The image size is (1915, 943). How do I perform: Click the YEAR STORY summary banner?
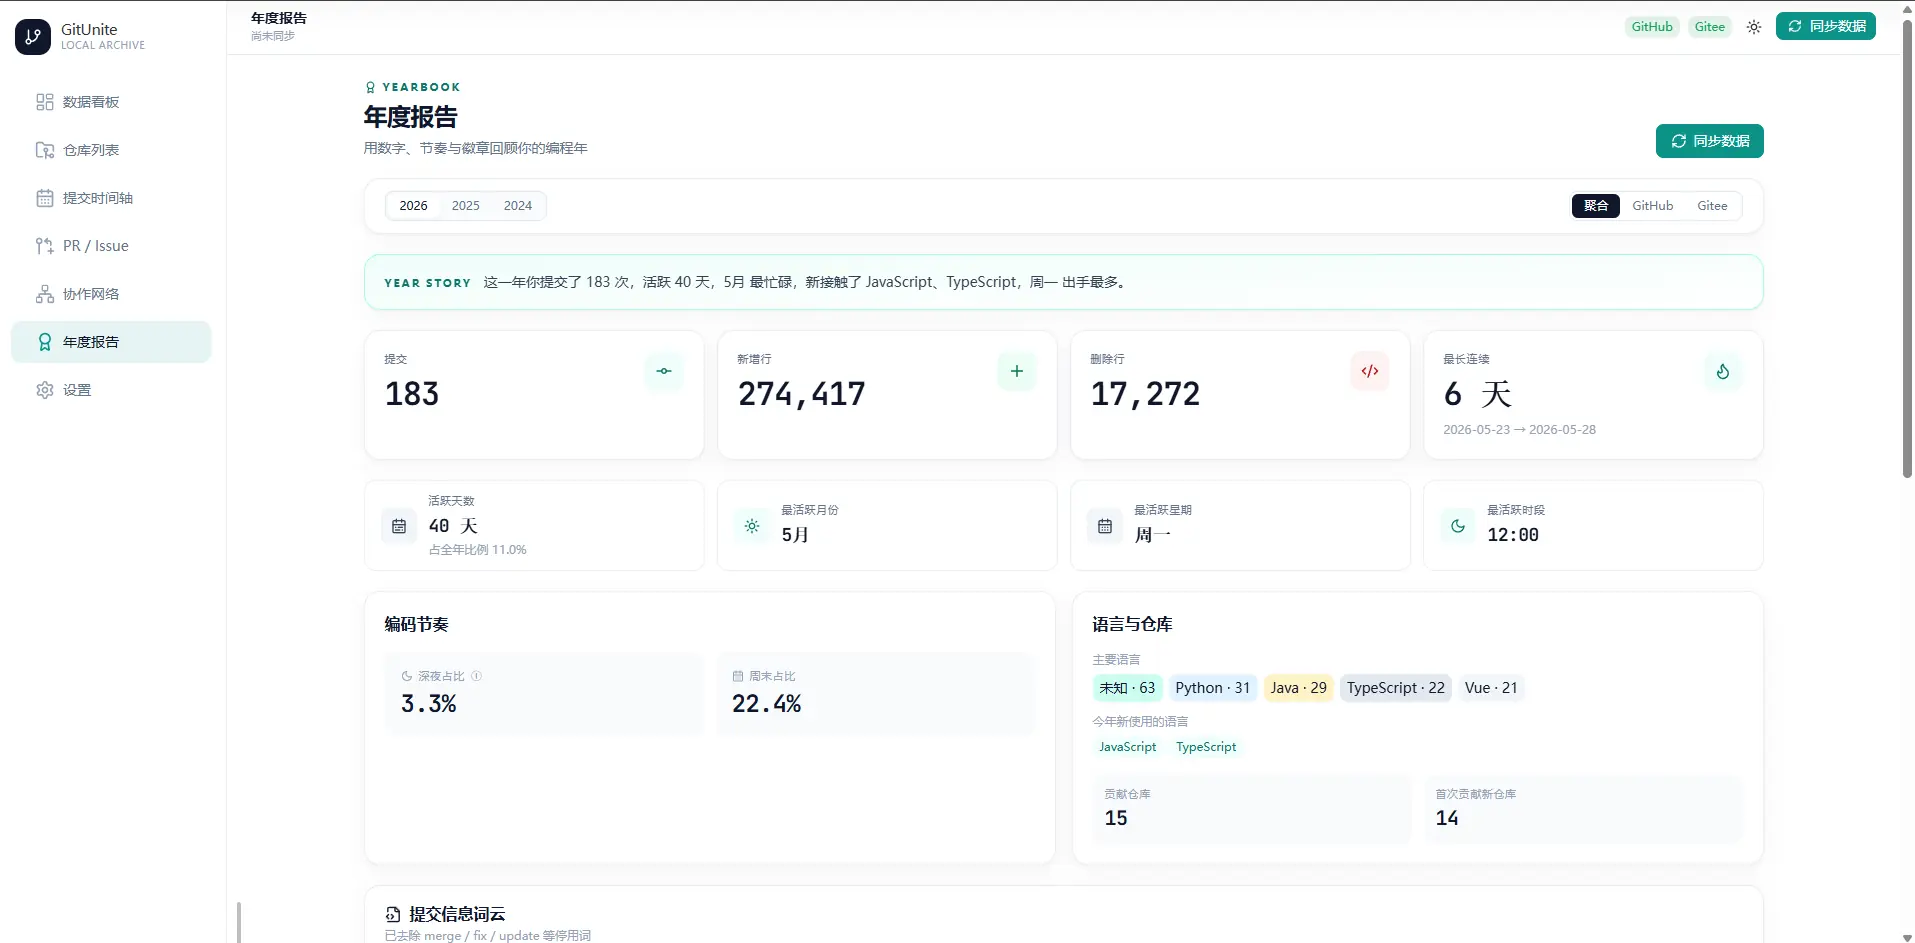1063,282
